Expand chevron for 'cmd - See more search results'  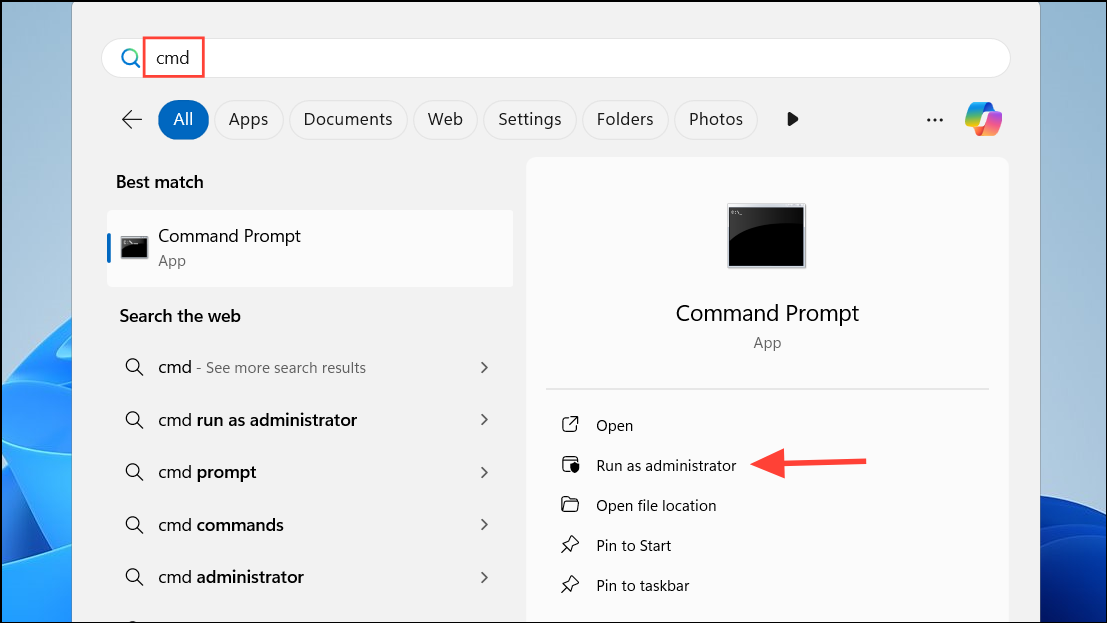click(x=484, y=367)
